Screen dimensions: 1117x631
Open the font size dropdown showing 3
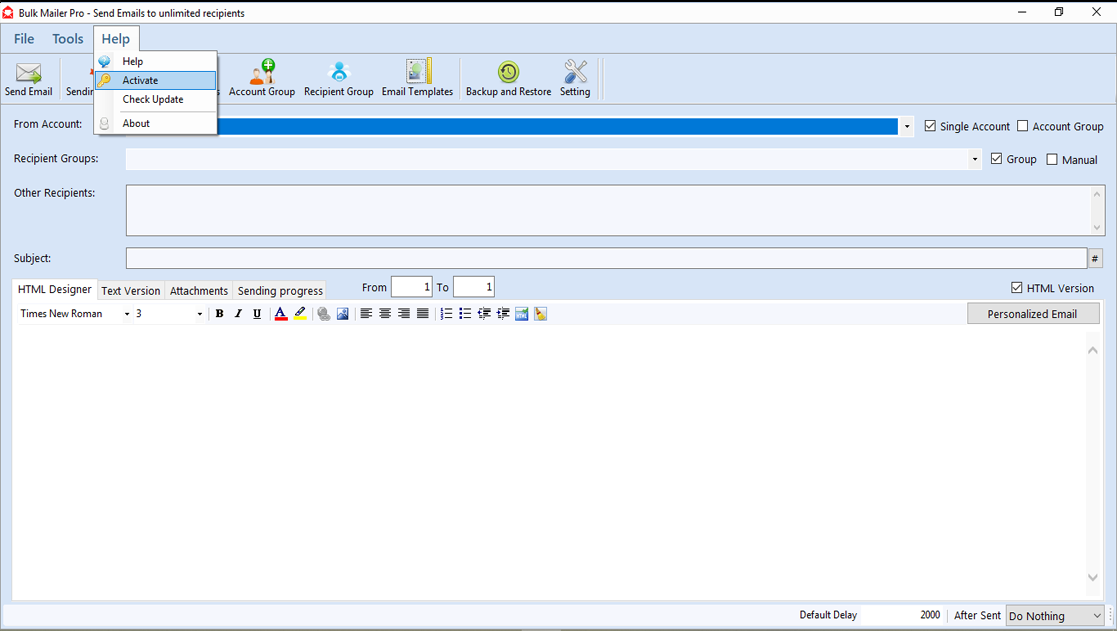coord(199,314)
